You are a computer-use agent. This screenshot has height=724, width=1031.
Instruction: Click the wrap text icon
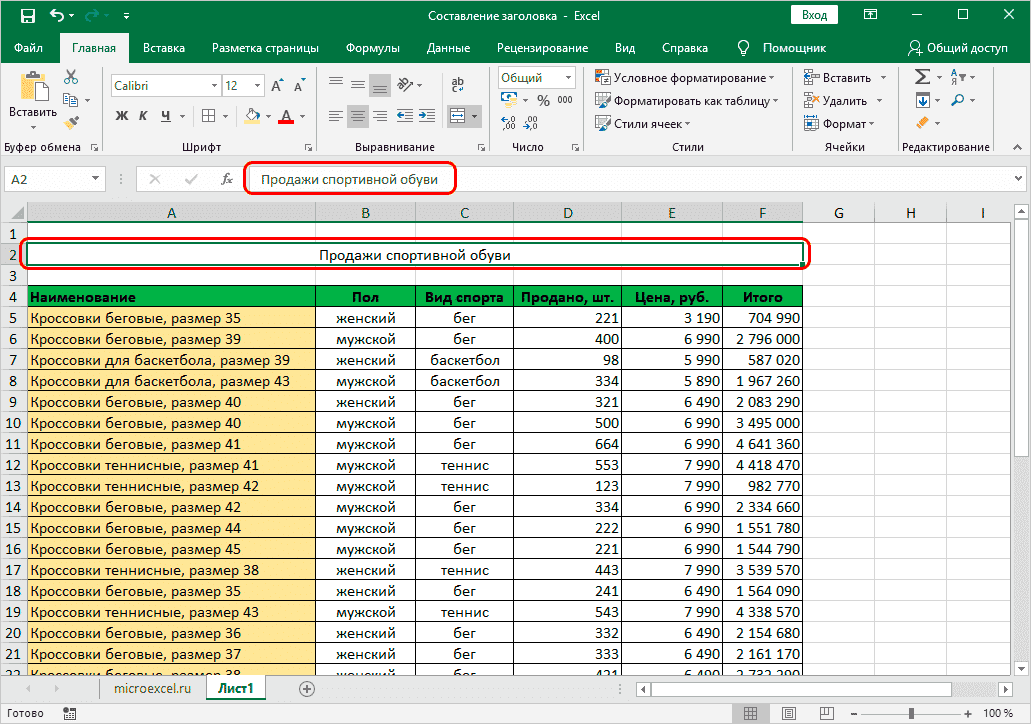pos(458,85)
